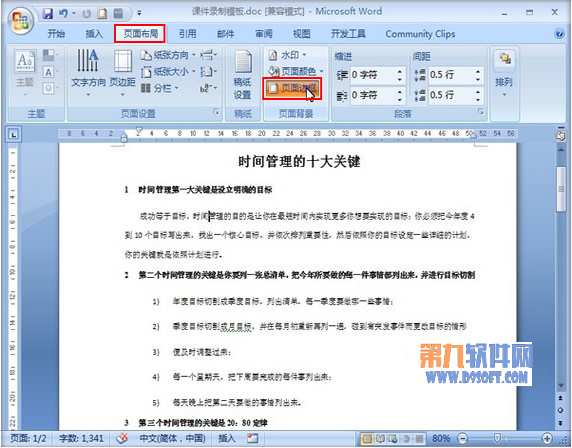This screenshot has height=448, width=572.
Task: Open theme effects dropdown
Action: 51,88
